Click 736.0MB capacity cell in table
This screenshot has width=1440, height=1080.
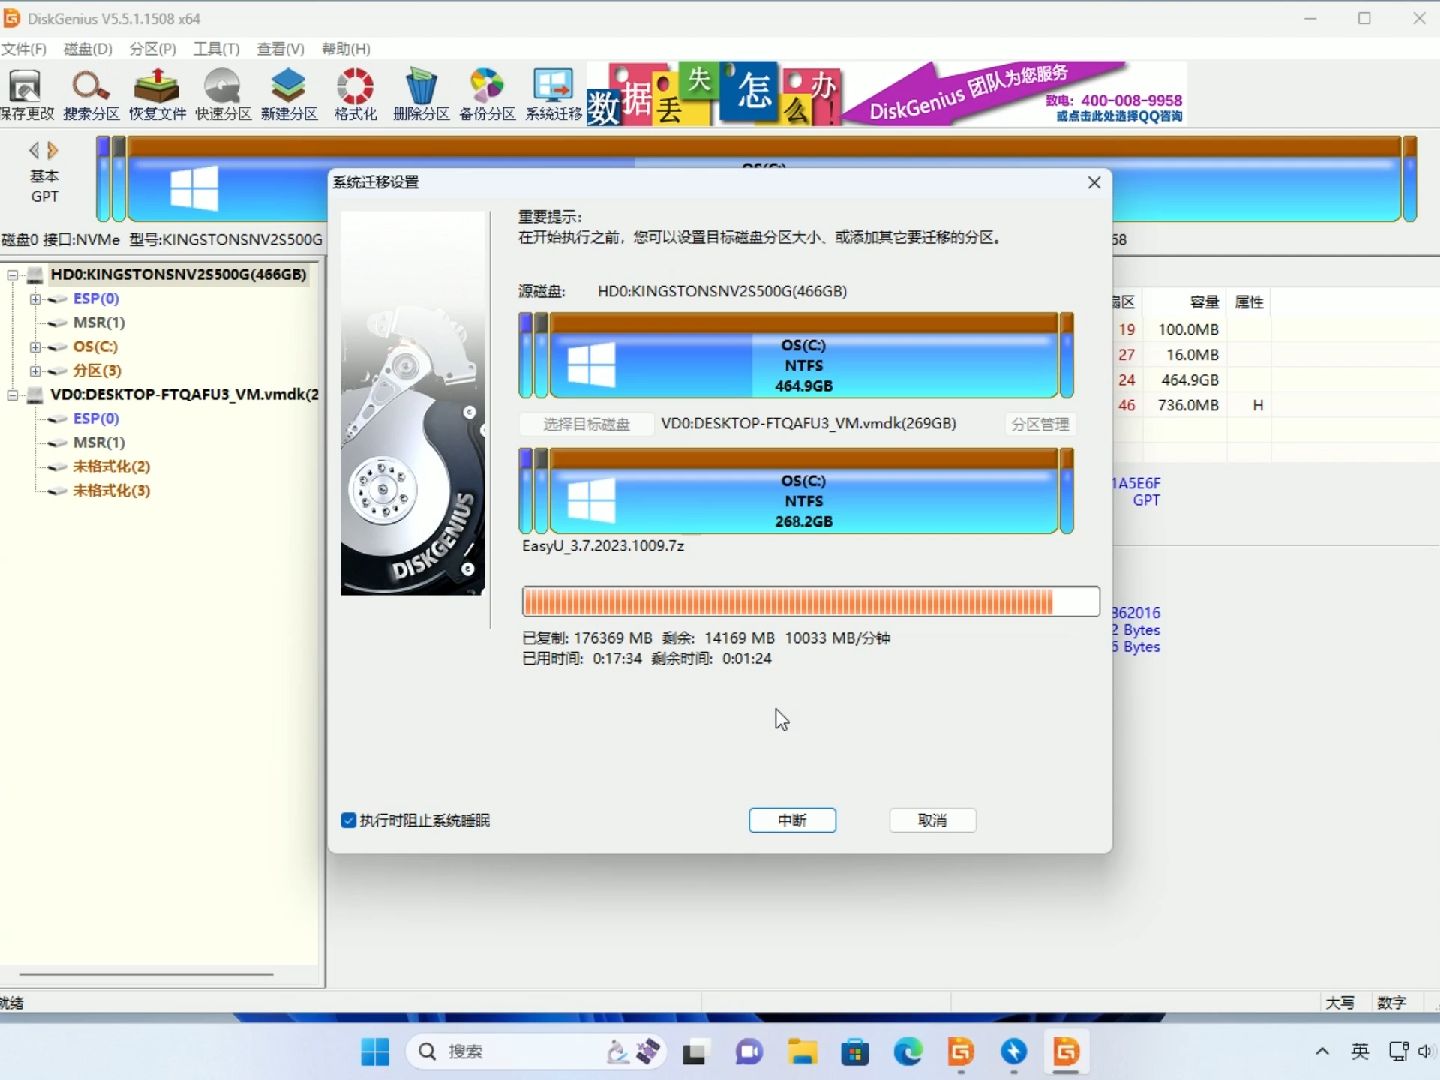coord(1189,405)
